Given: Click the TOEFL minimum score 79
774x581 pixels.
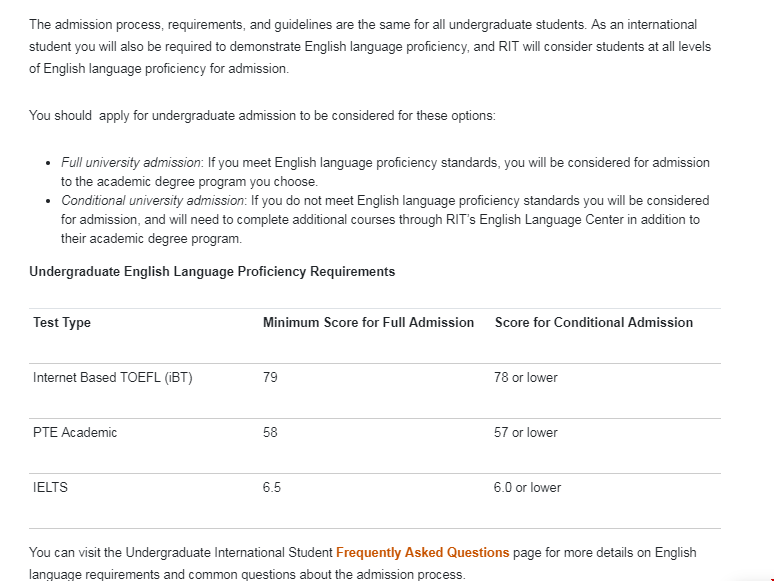Looking at the screenshot, I should click(270, 377).
